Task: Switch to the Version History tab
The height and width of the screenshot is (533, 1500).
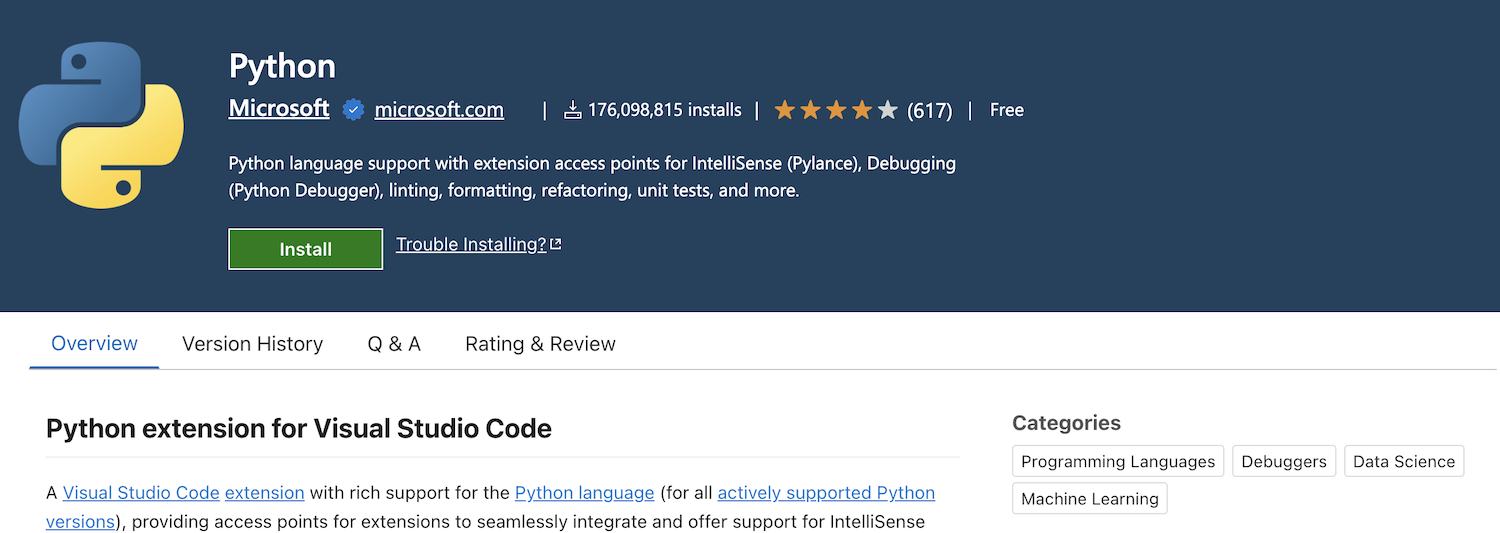Action: (252, 344)
